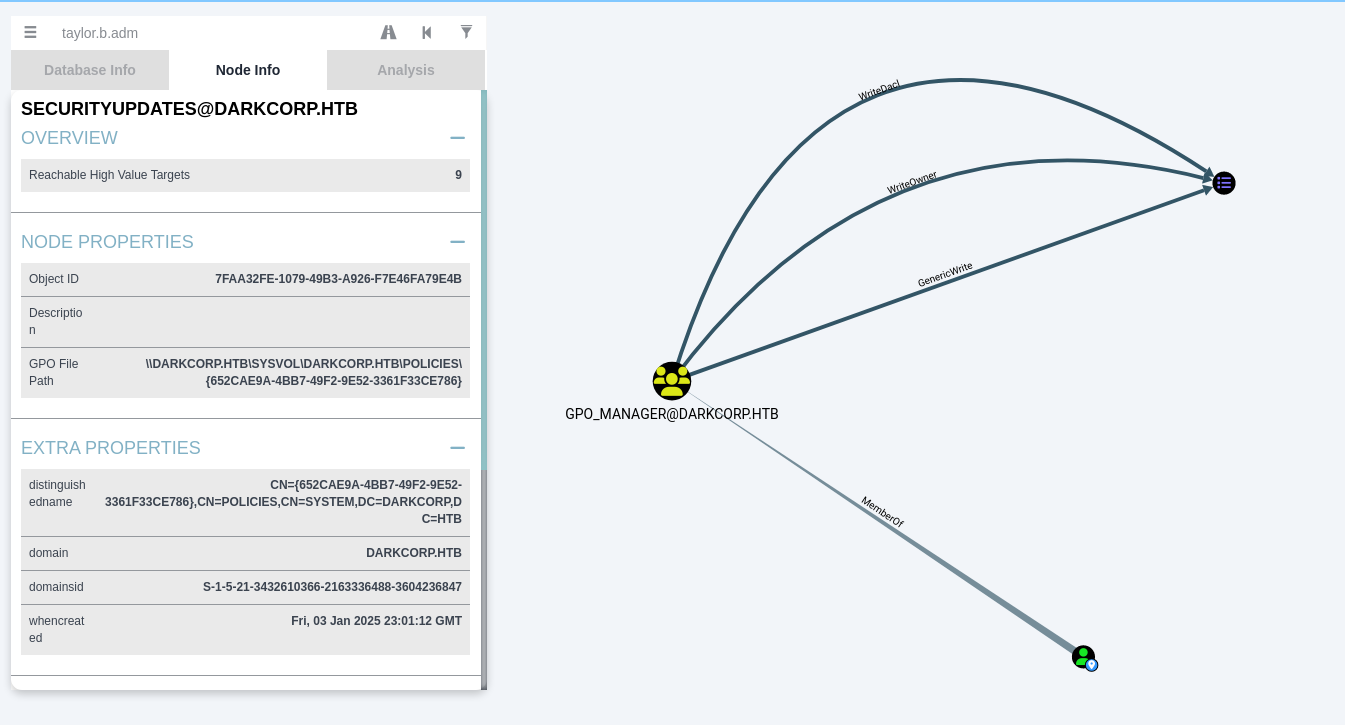Image resolution: width=1345 pixels, height=725 pixels.
Task: Collapse the Extra Properties section
Action: (457, 448)
